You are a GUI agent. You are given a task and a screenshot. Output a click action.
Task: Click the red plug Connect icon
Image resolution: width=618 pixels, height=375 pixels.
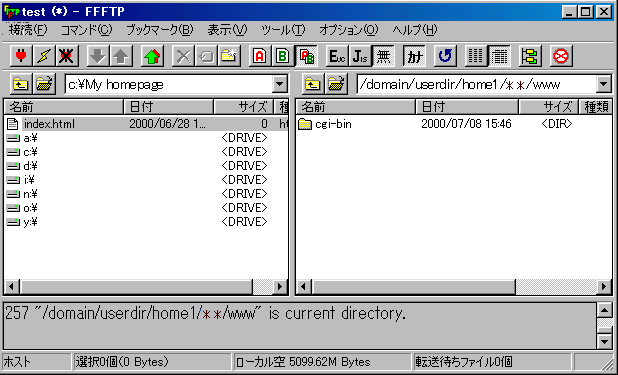[21, 56]
